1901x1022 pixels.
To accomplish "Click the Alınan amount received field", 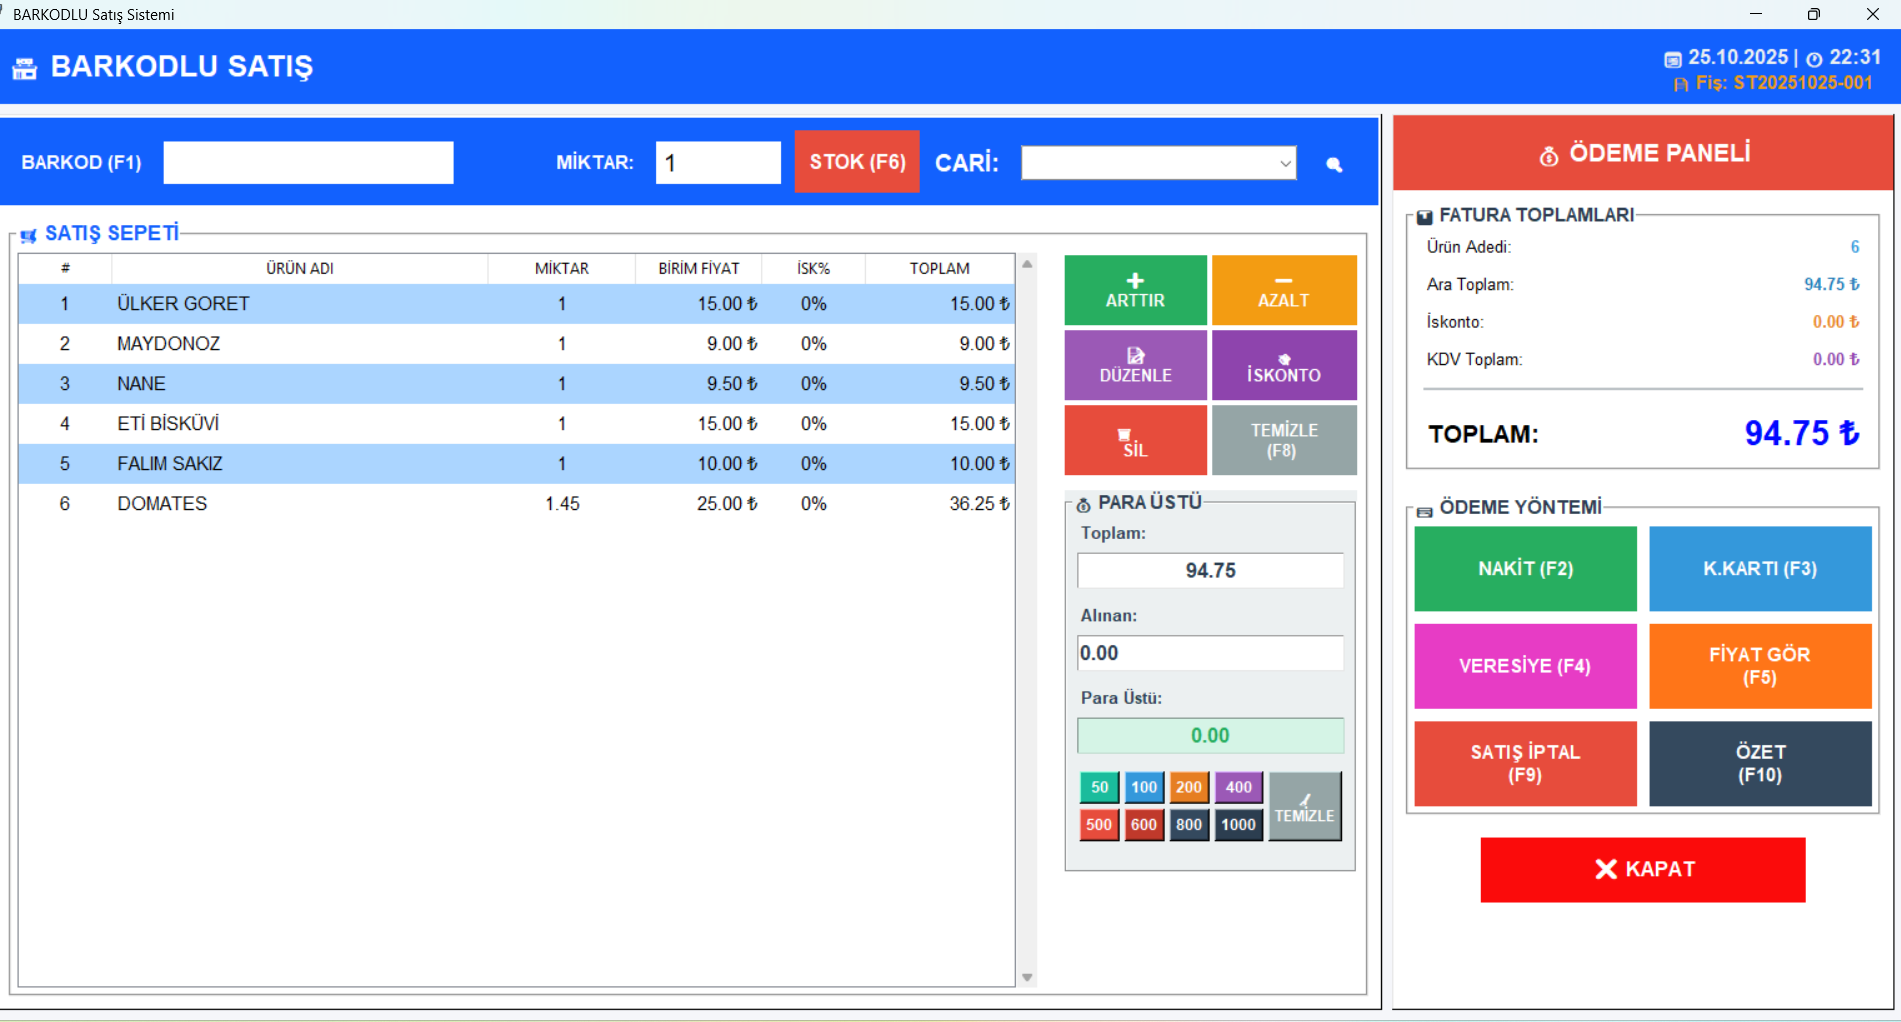I will click(1210, 653).
